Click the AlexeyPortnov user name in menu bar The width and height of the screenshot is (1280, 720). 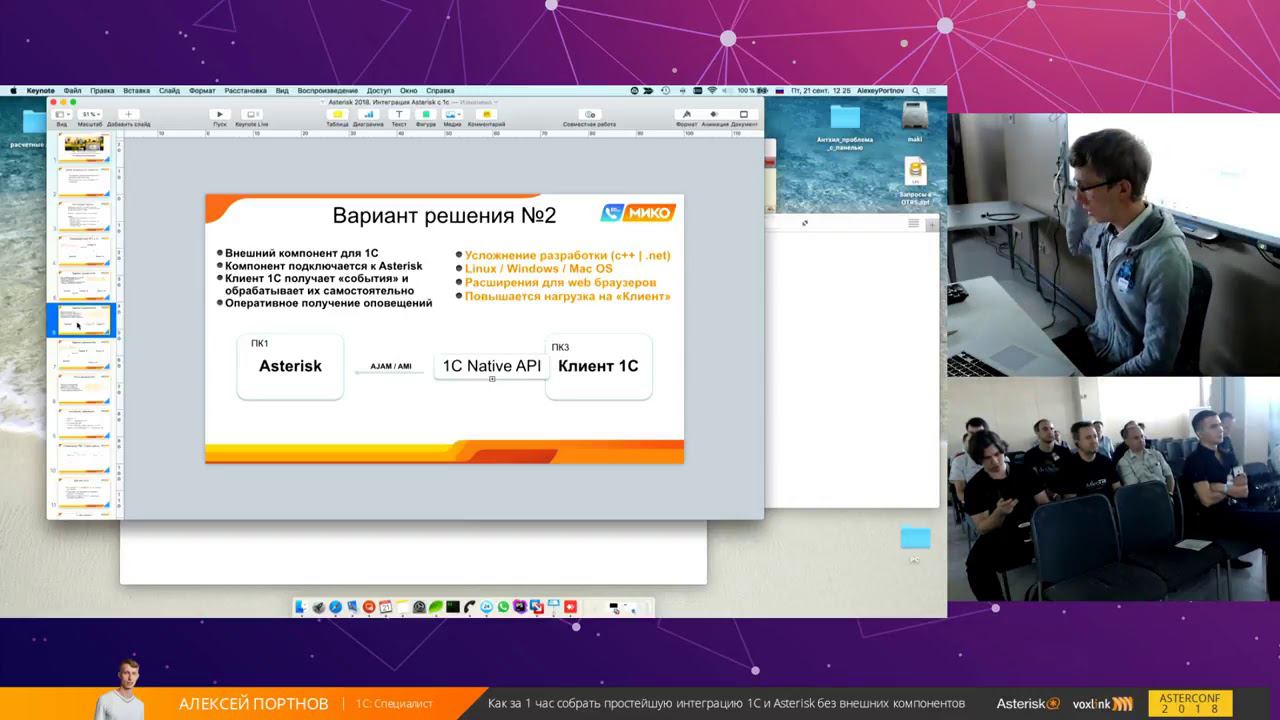click(x=880, y=90)
